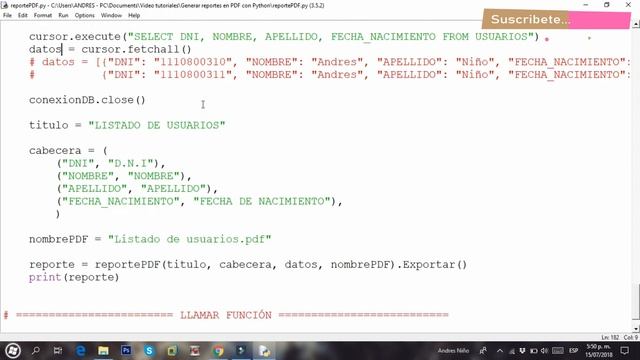Open the green app icon next to Skype

pos(172,350)
